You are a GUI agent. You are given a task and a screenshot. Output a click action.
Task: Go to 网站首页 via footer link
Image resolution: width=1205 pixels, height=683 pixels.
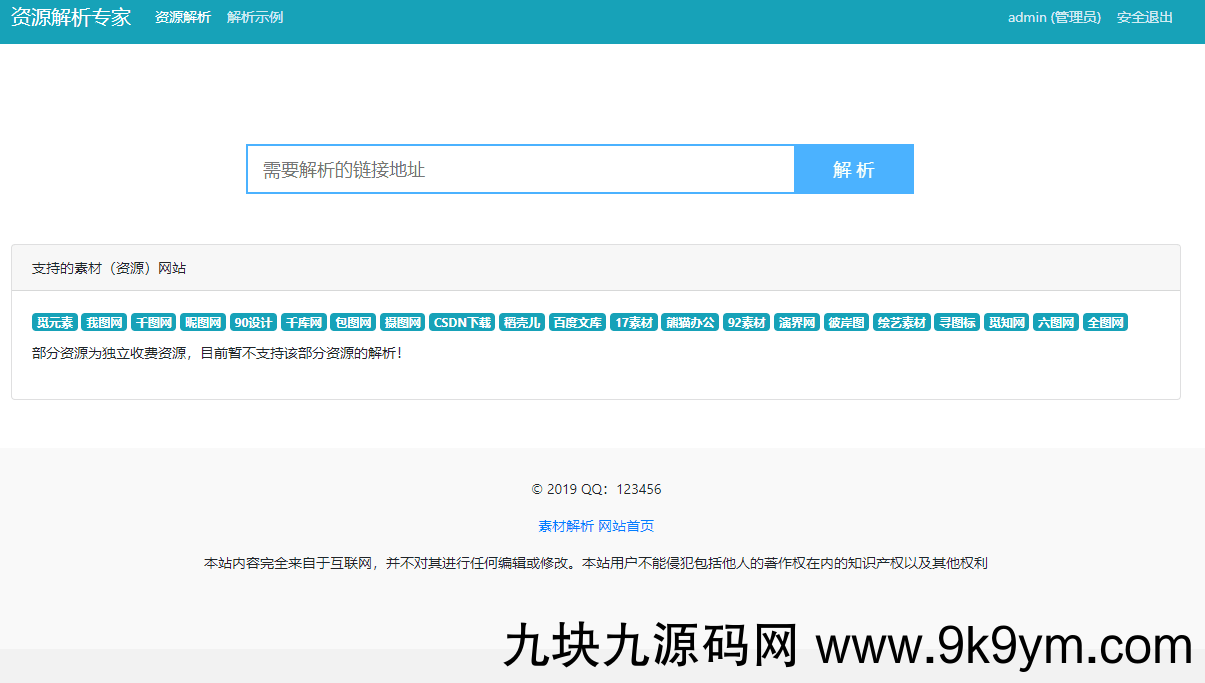(626, 526)
